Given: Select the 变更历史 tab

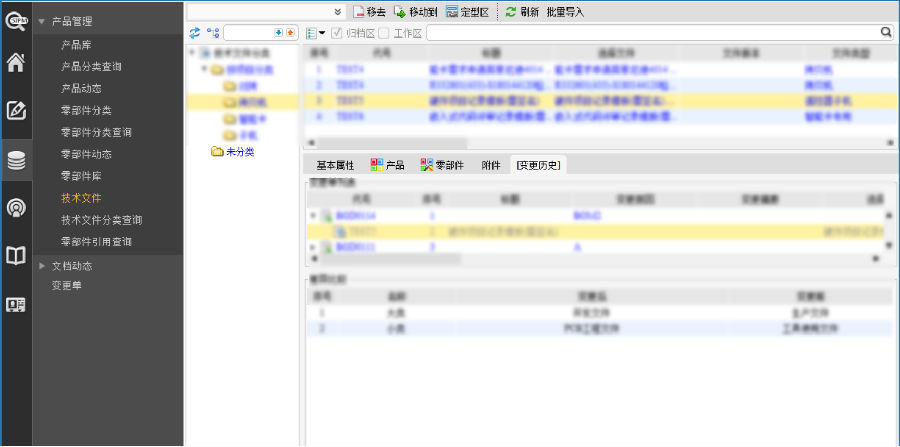Looking at the screenshot, I should coord(538,165).
